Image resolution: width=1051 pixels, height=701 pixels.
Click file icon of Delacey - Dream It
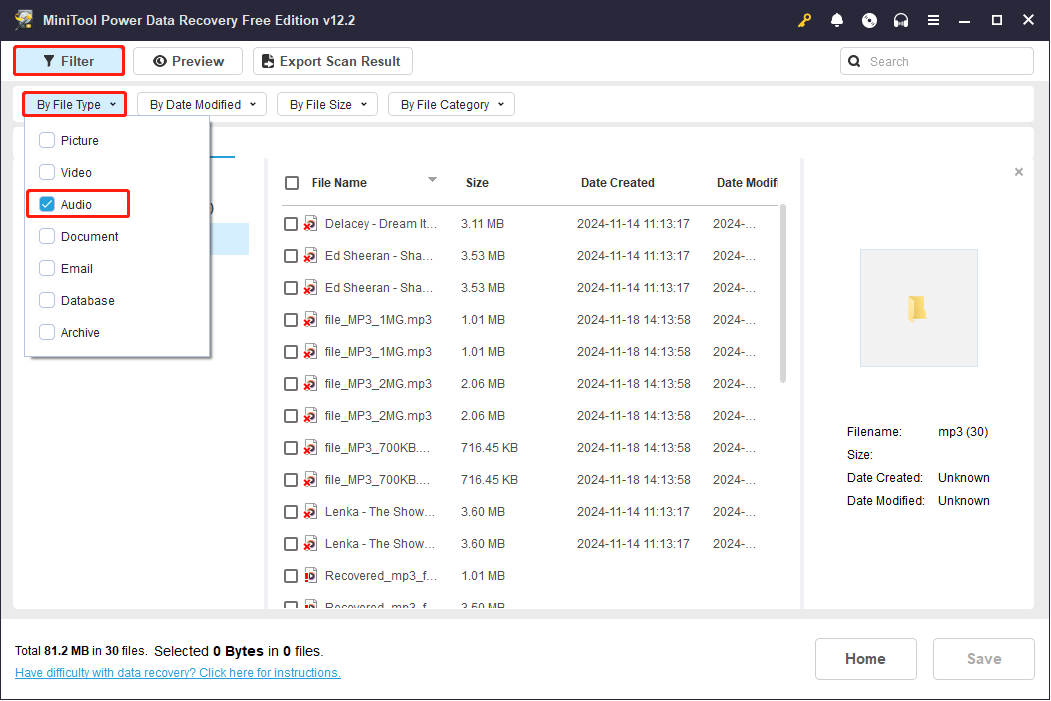[x=310, y=223]
